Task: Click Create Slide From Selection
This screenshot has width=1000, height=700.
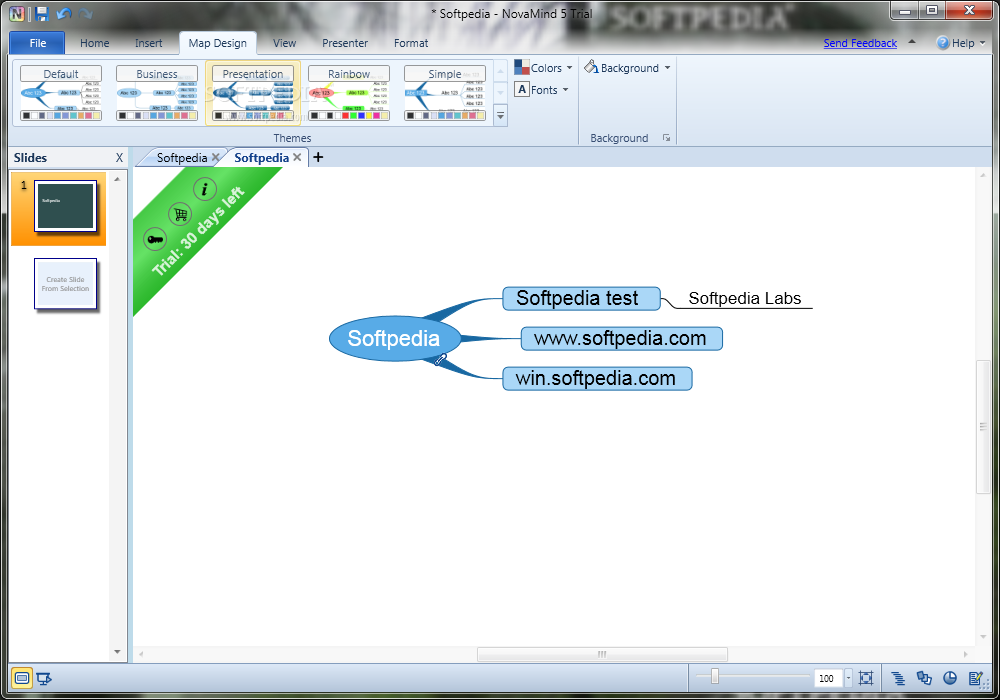Action: [65, 284]
